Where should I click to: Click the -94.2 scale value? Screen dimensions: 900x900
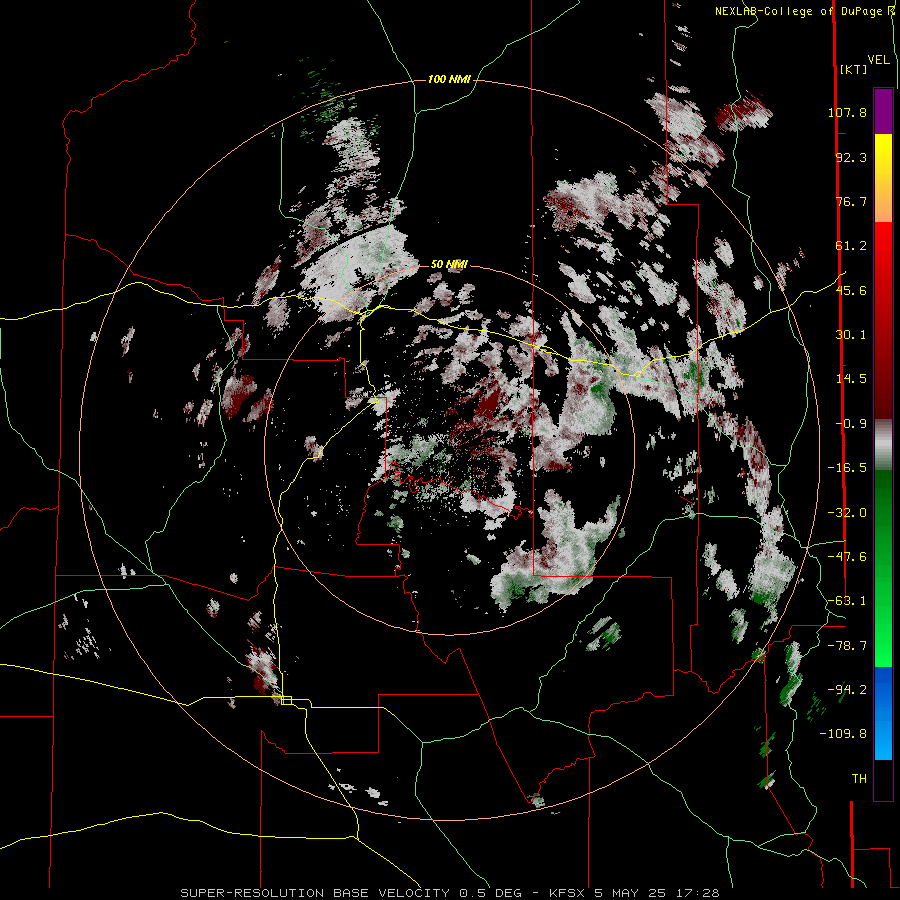[847, 689]
